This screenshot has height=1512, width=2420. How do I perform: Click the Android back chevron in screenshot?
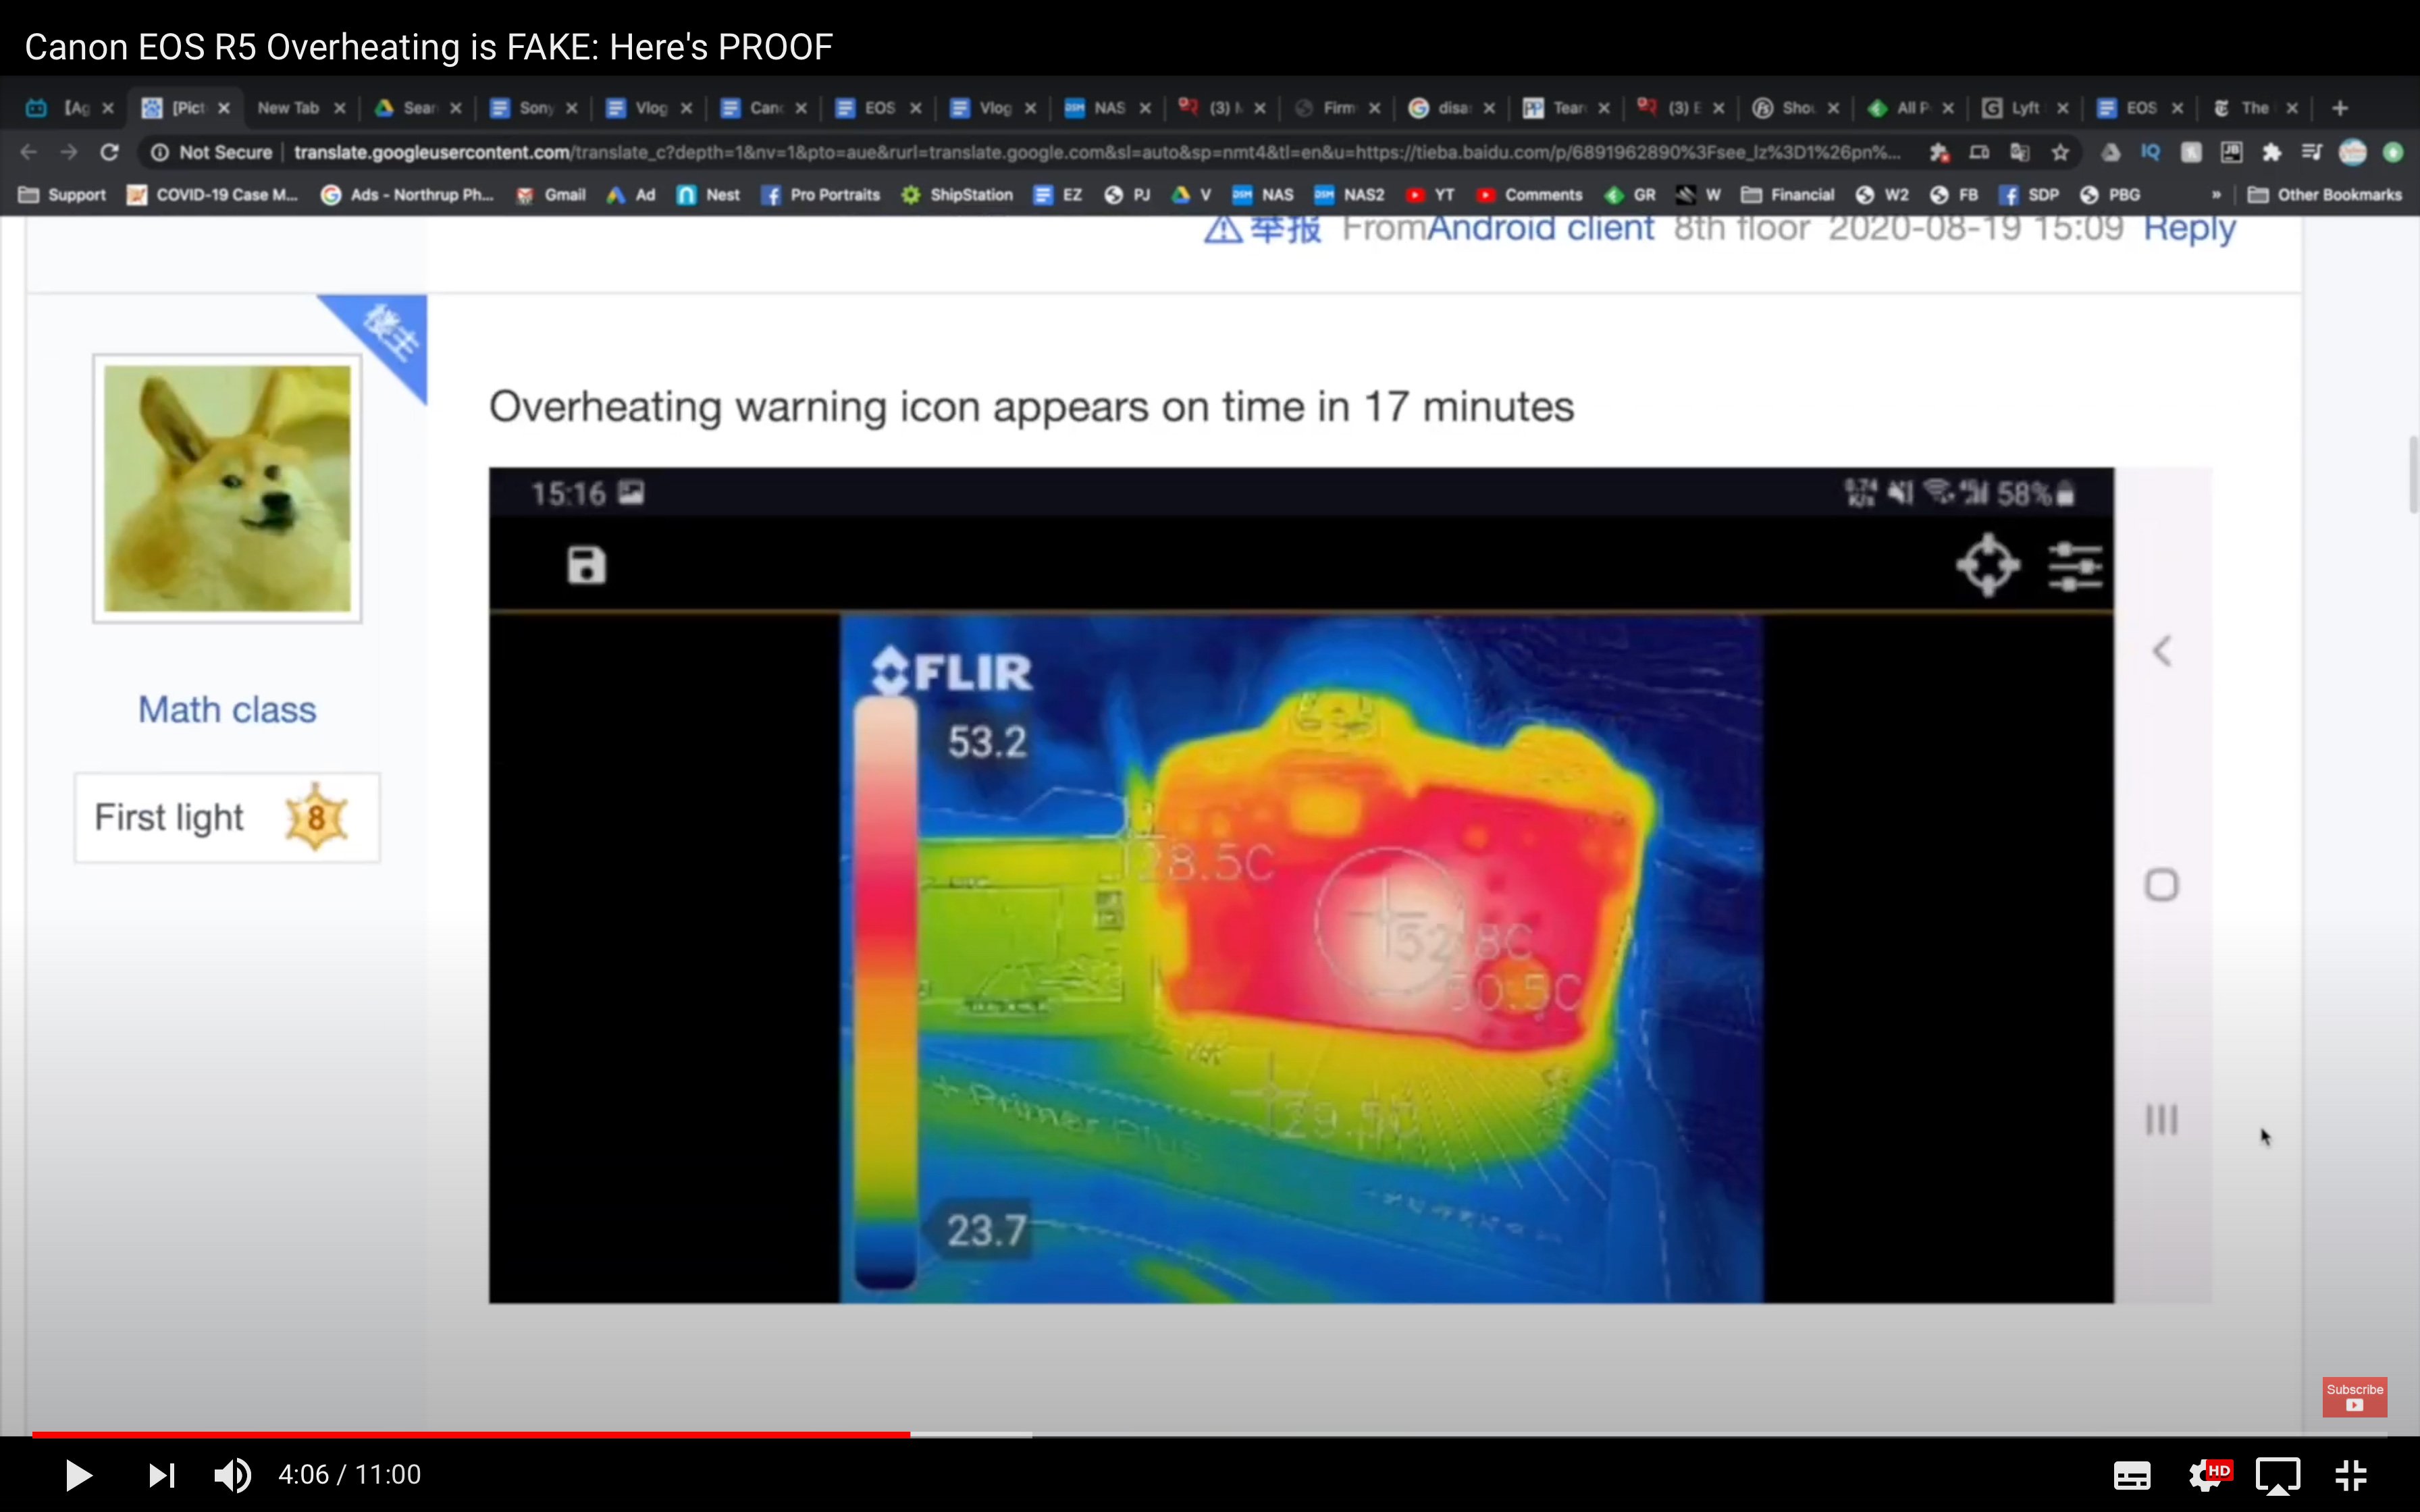pyautogui.click(x=2162, y=652)
